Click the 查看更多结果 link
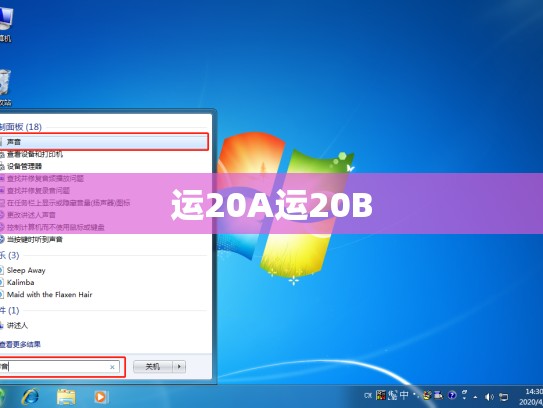The width and height of the screenshot is (543, 408). (x=20, y=344)
